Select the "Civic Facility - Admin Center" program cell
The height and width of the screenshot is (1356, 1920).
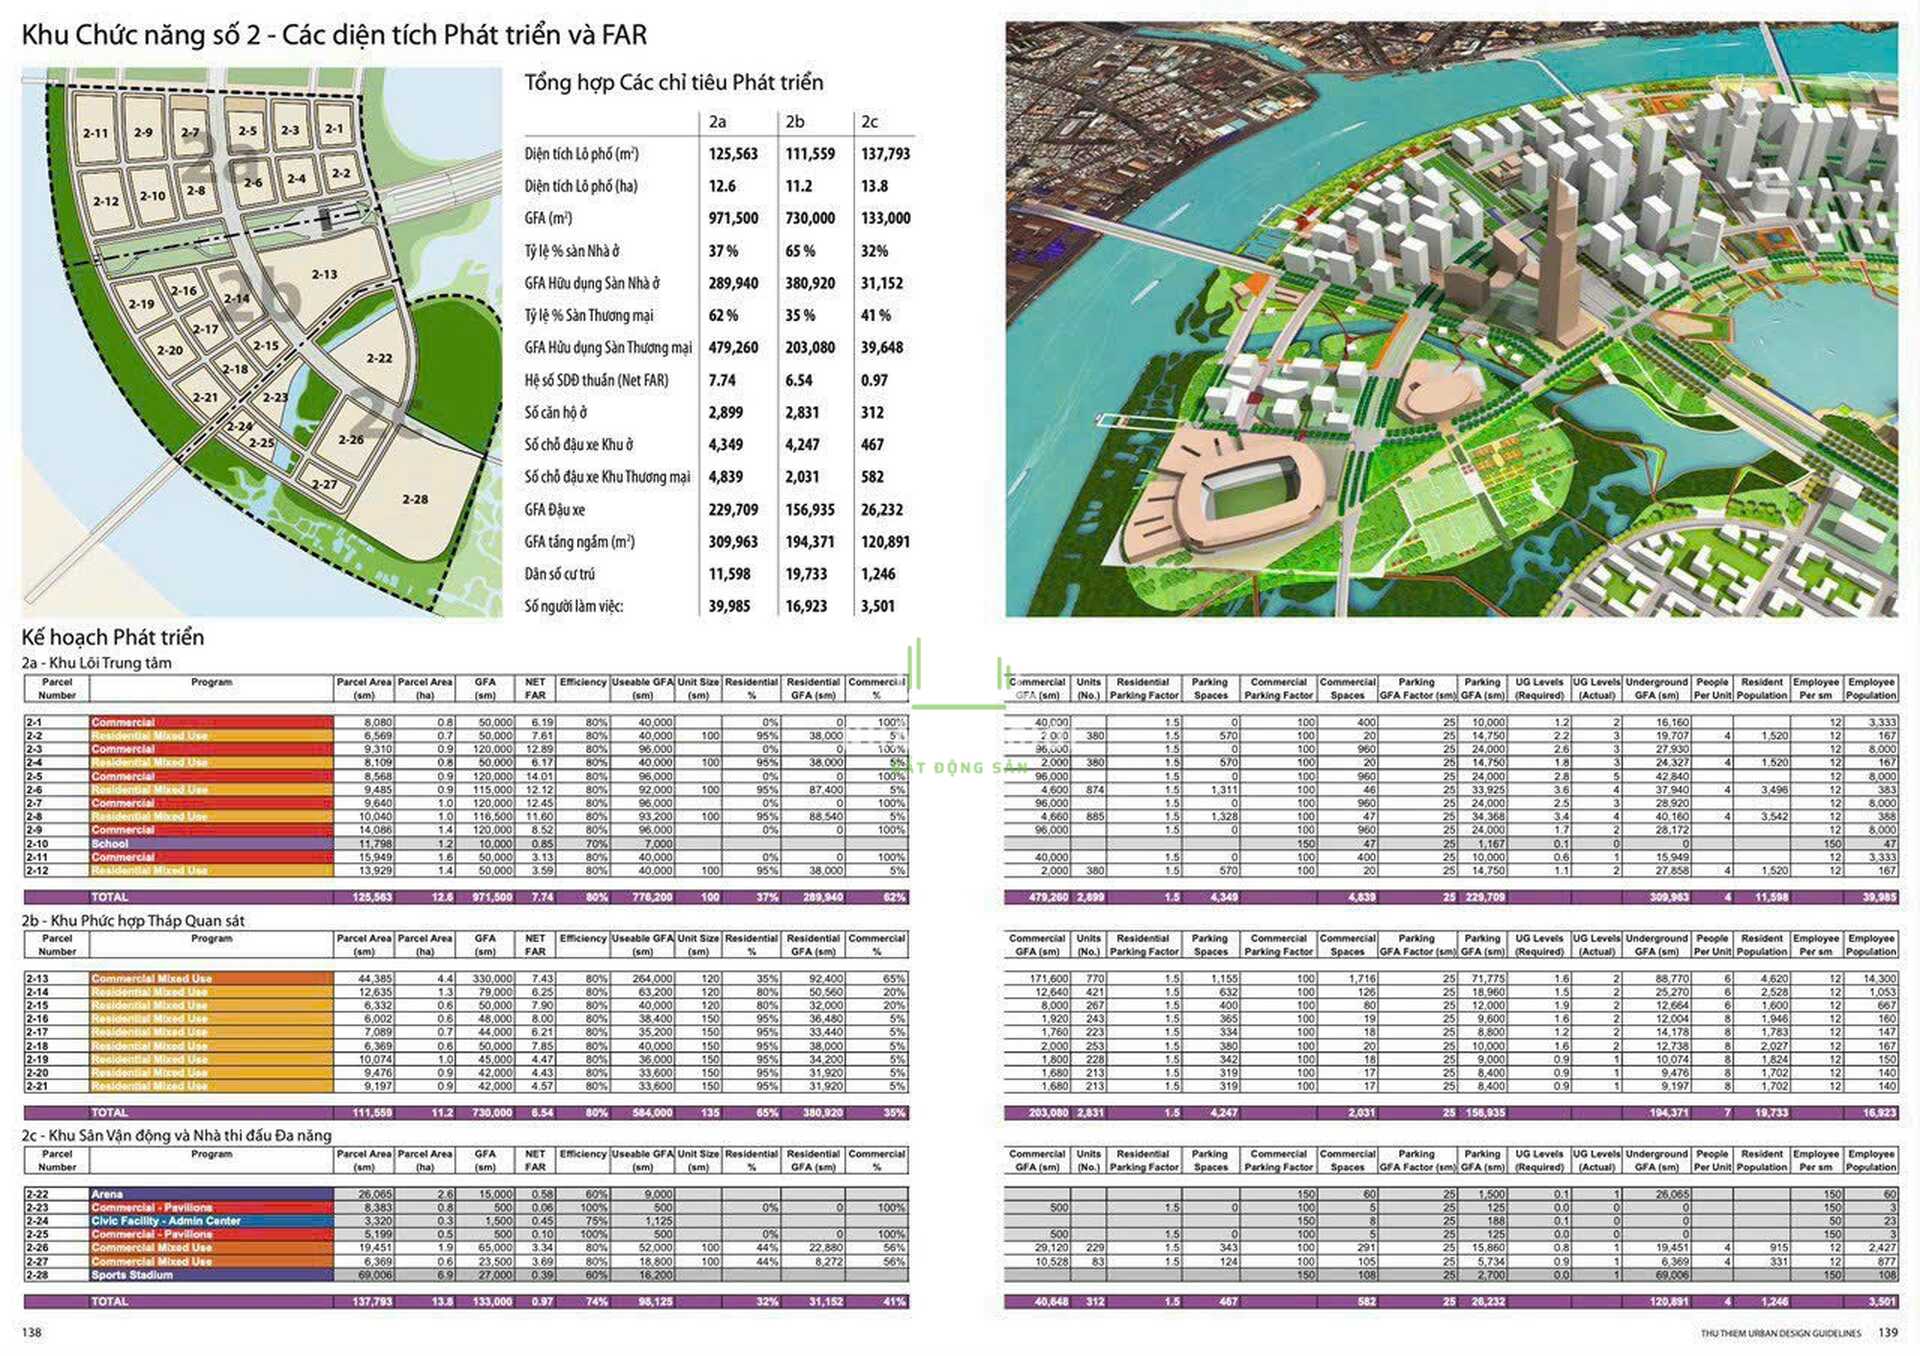coord(211,1221)
